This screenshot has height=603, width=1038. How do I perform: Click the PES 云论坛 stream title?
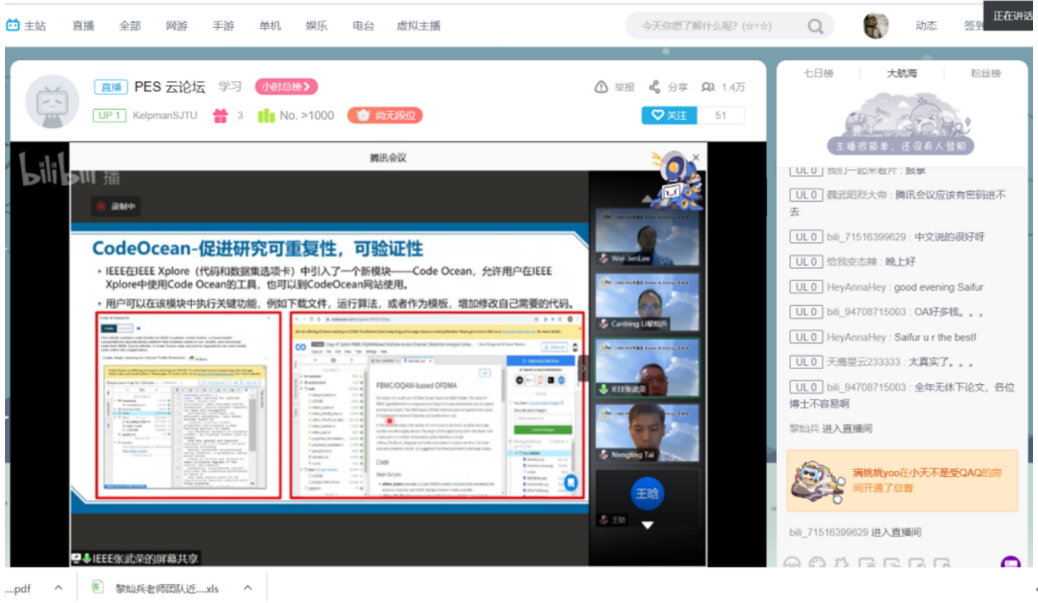[169, 87]
